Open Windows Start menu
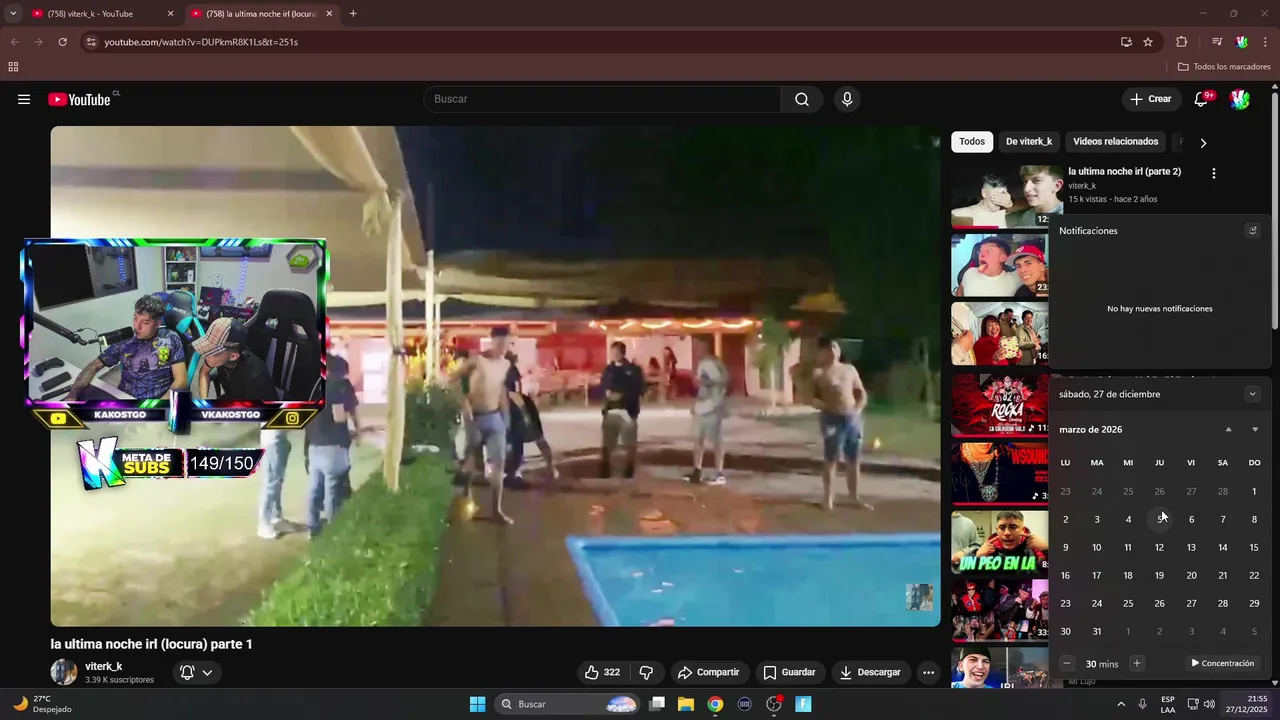 tap(477, 704)
